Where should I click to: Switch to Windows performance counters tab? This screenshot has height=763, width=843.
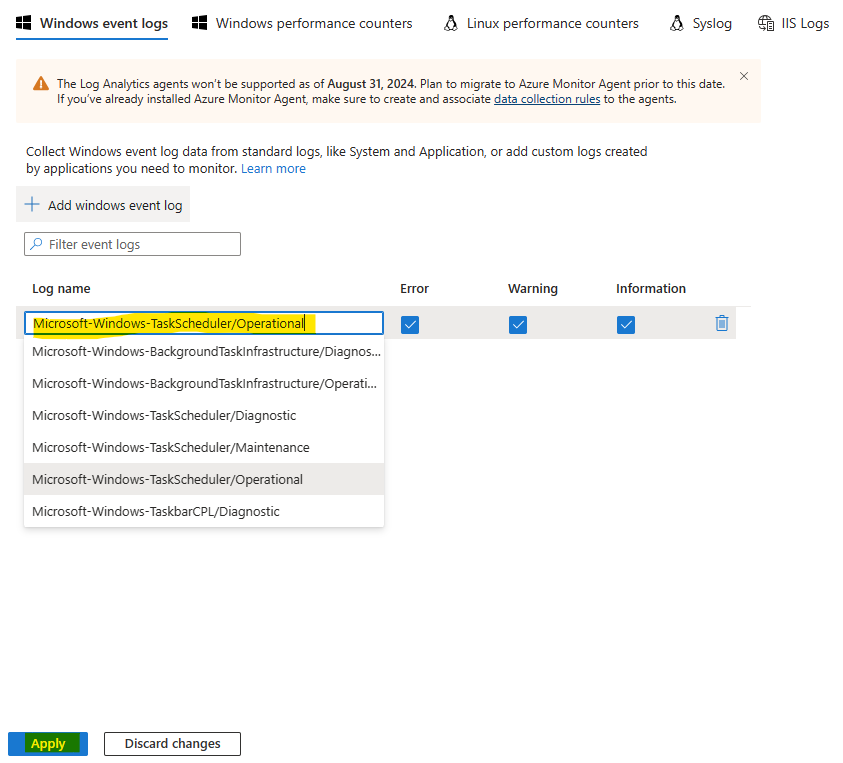click(302, 24)
